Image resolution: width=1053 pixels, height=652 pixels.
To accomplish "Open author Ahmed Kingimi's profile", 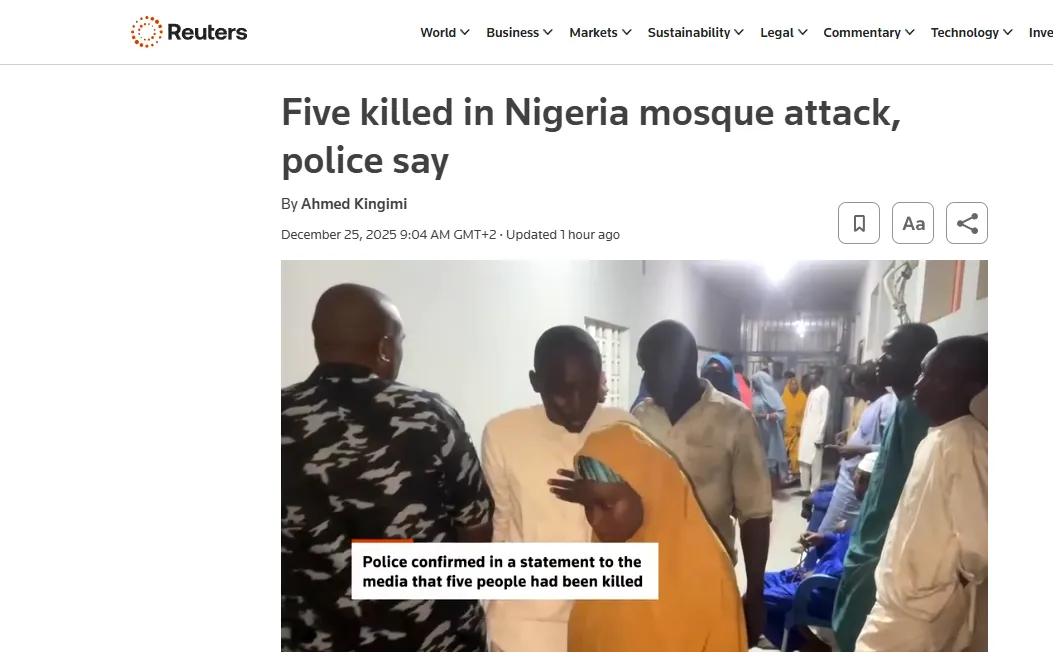I will tap(354, 203).
